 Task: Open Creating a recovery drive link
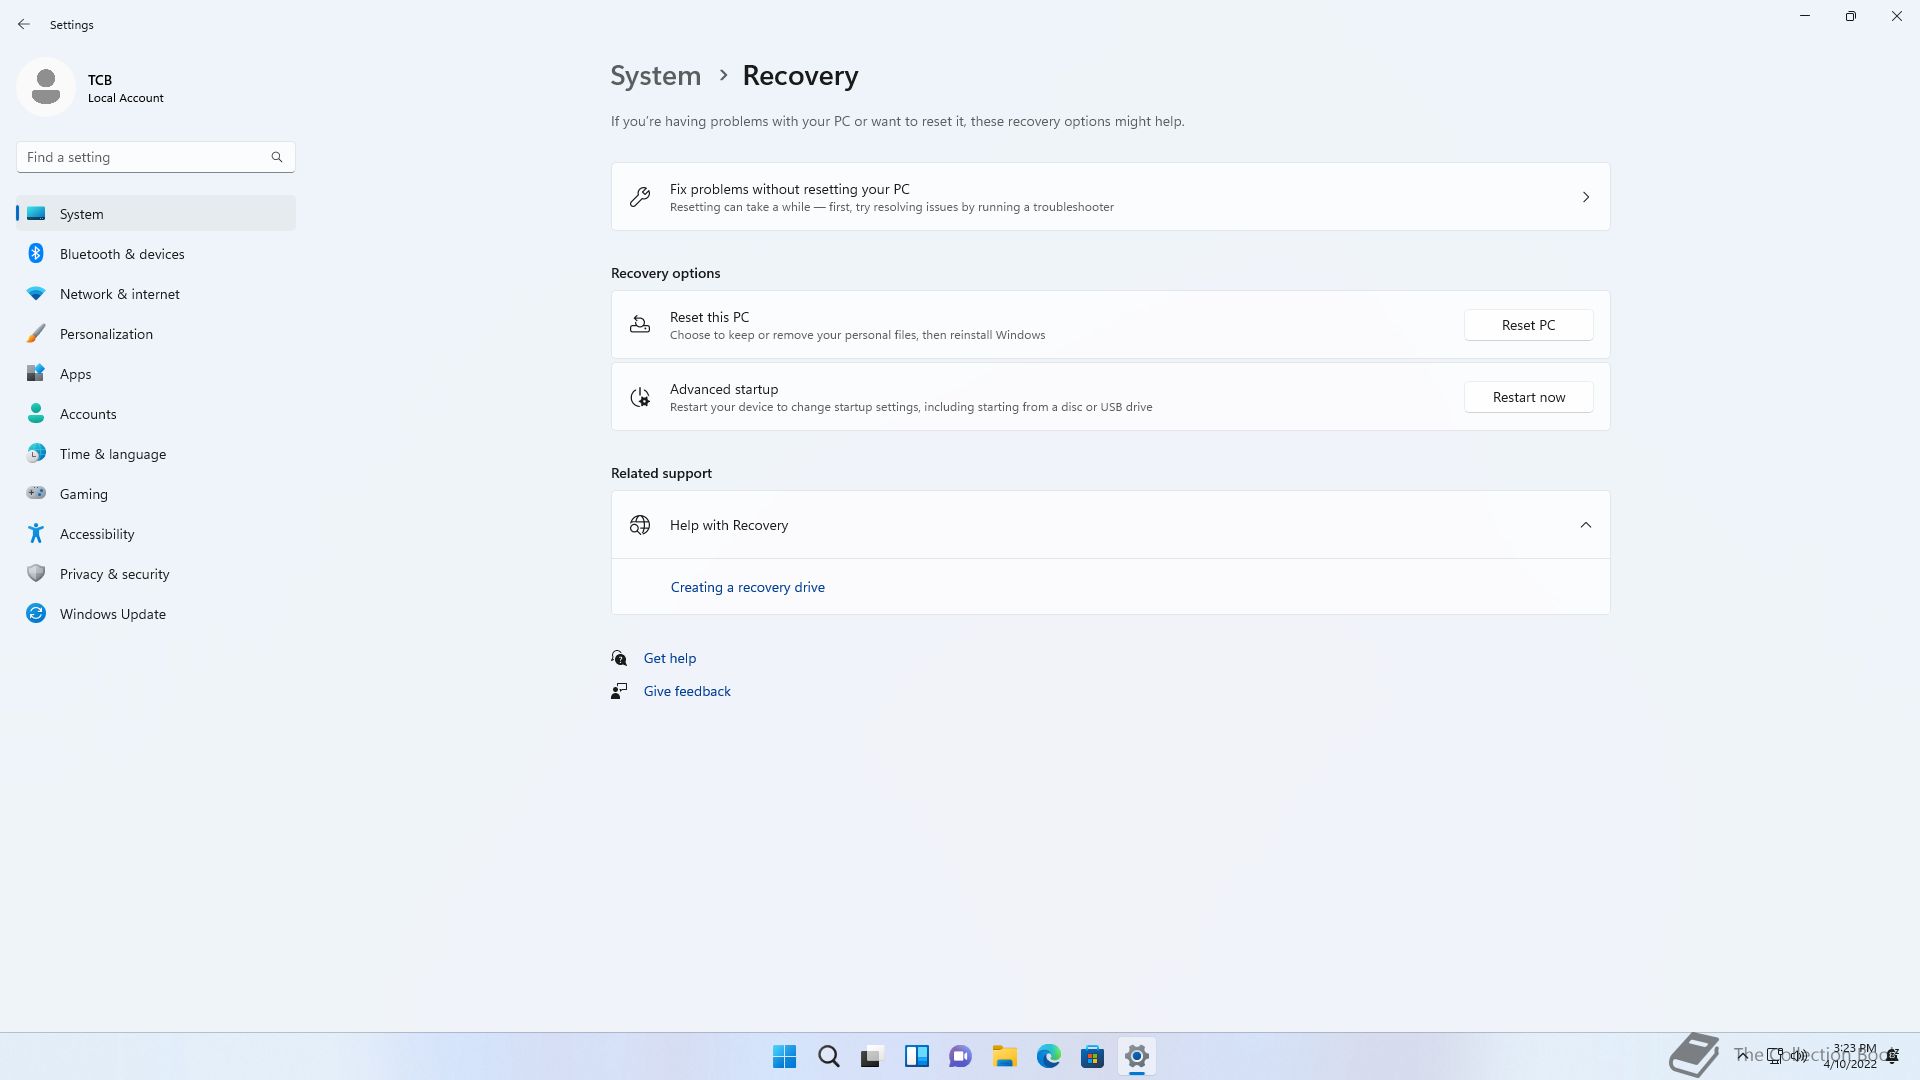747,587
